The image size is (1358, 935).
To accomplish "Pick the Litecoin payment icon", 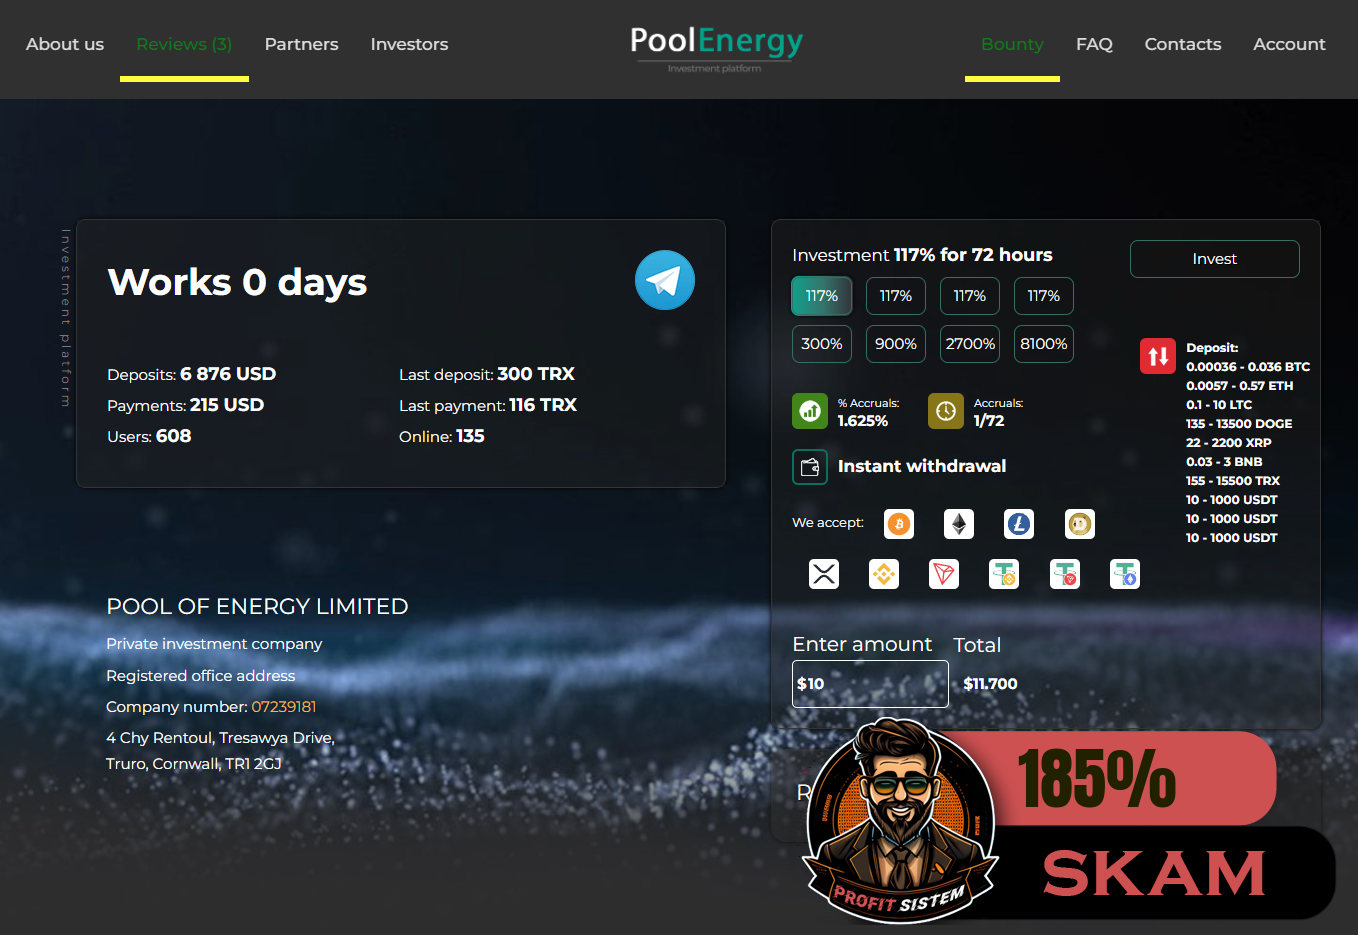I will click(1019, 524).
